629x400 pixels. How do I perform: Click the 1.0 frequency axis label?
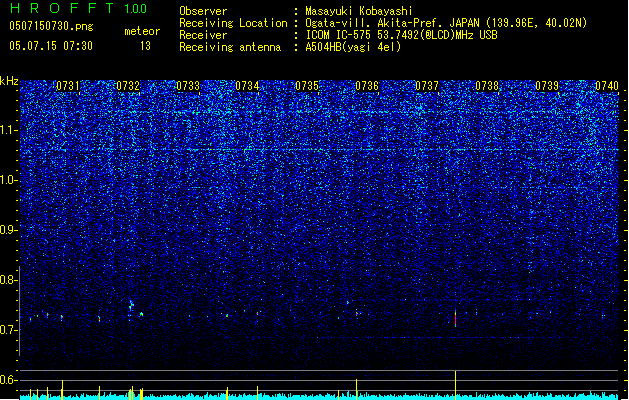[9, 180]
